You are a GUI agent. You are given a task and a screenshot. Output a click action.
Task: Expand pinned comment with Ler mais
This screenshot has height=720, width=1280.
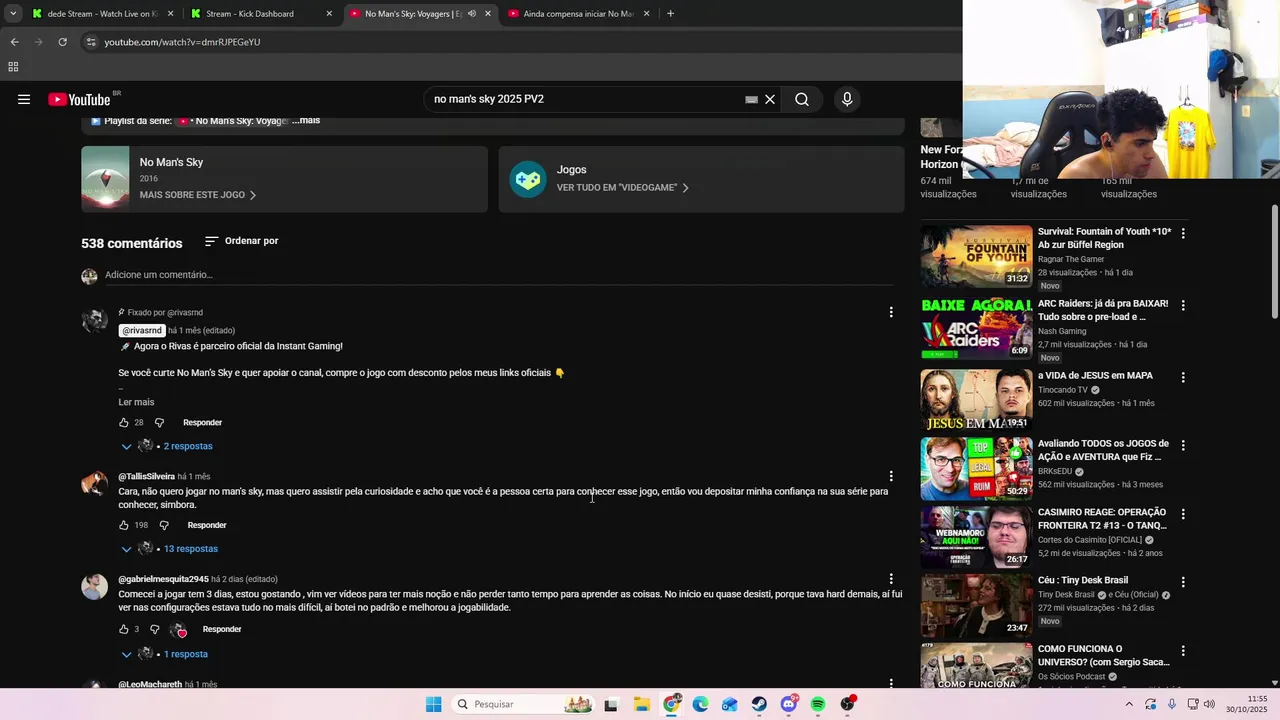136,402
